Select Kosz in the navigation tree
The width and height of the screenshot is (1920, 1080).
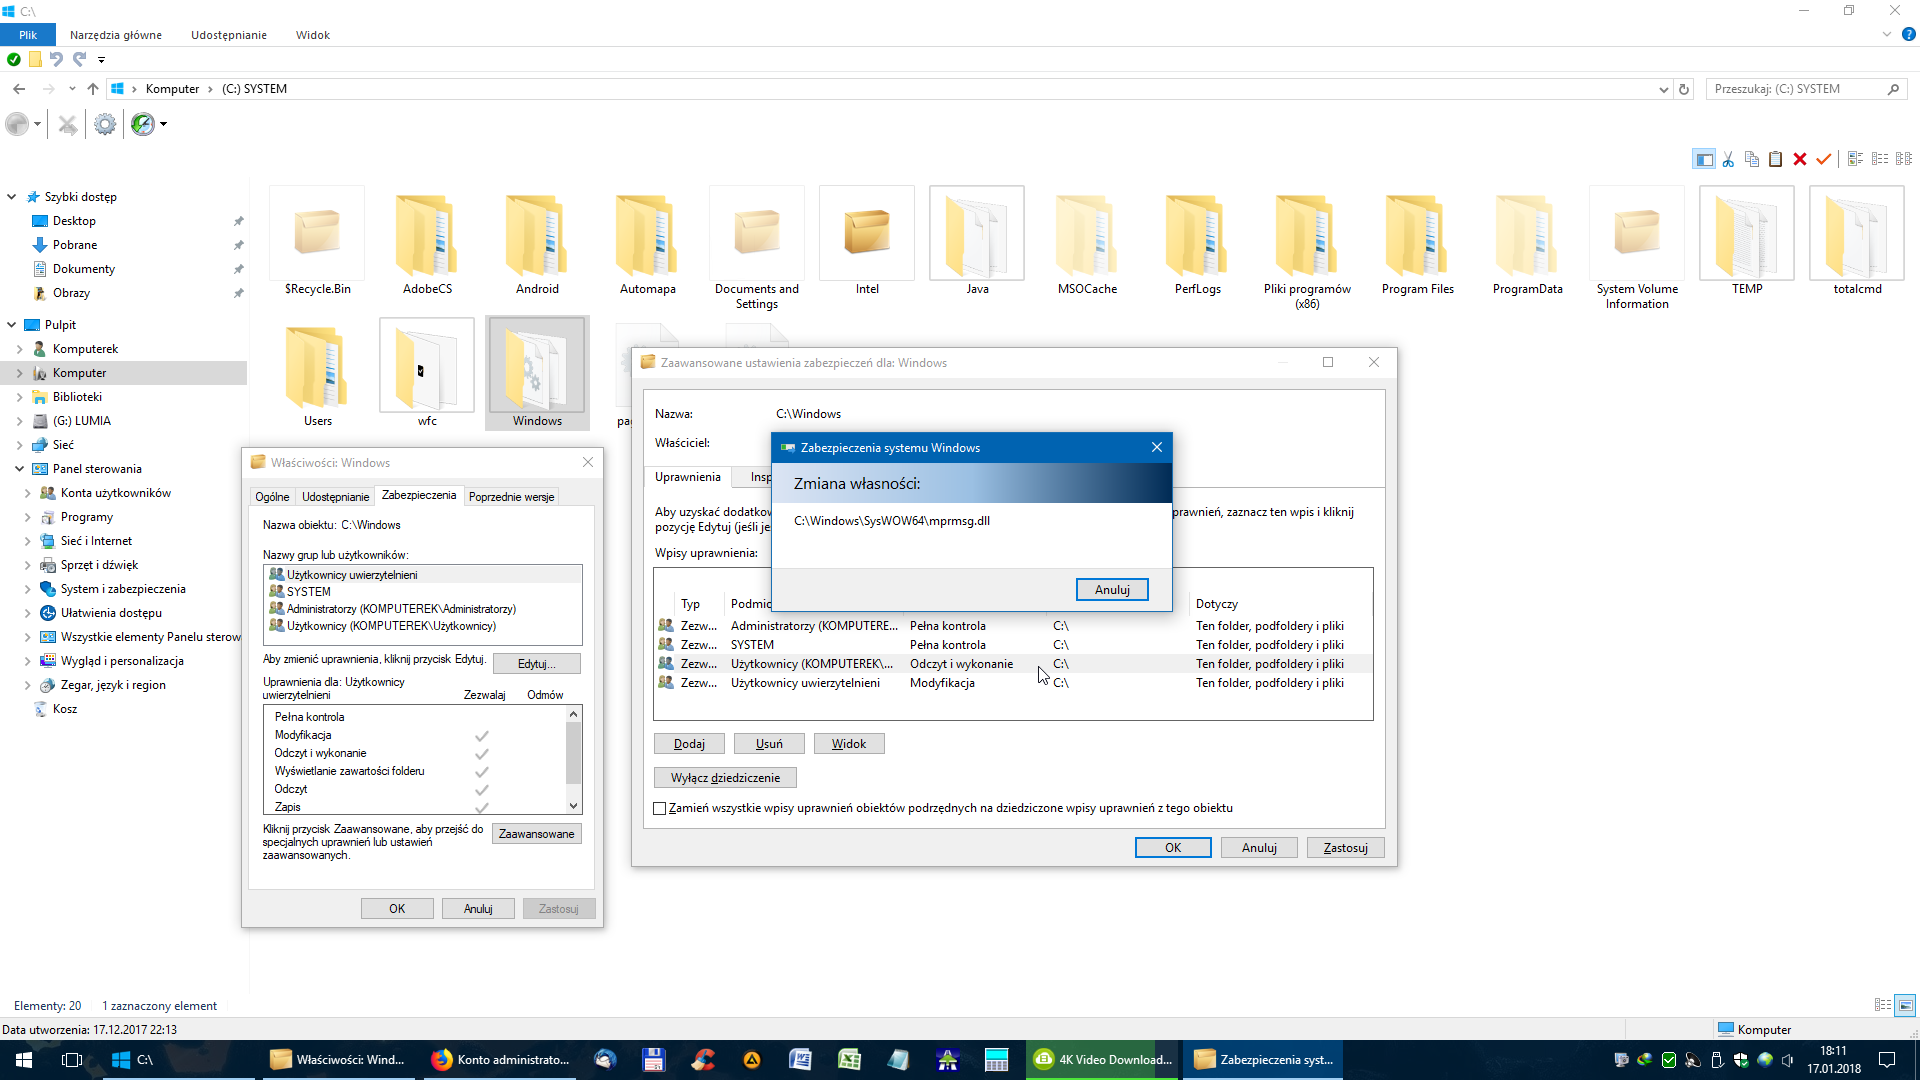click(65, 709)
